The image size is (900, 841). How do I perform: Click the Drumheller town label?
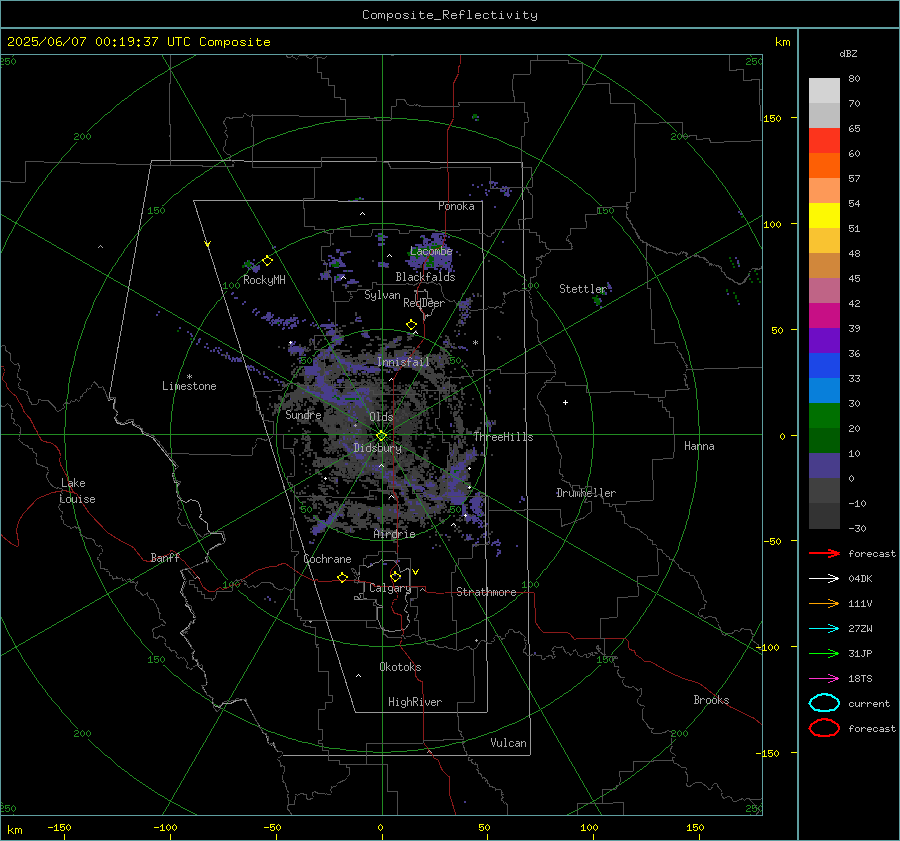tap(585, 493)
